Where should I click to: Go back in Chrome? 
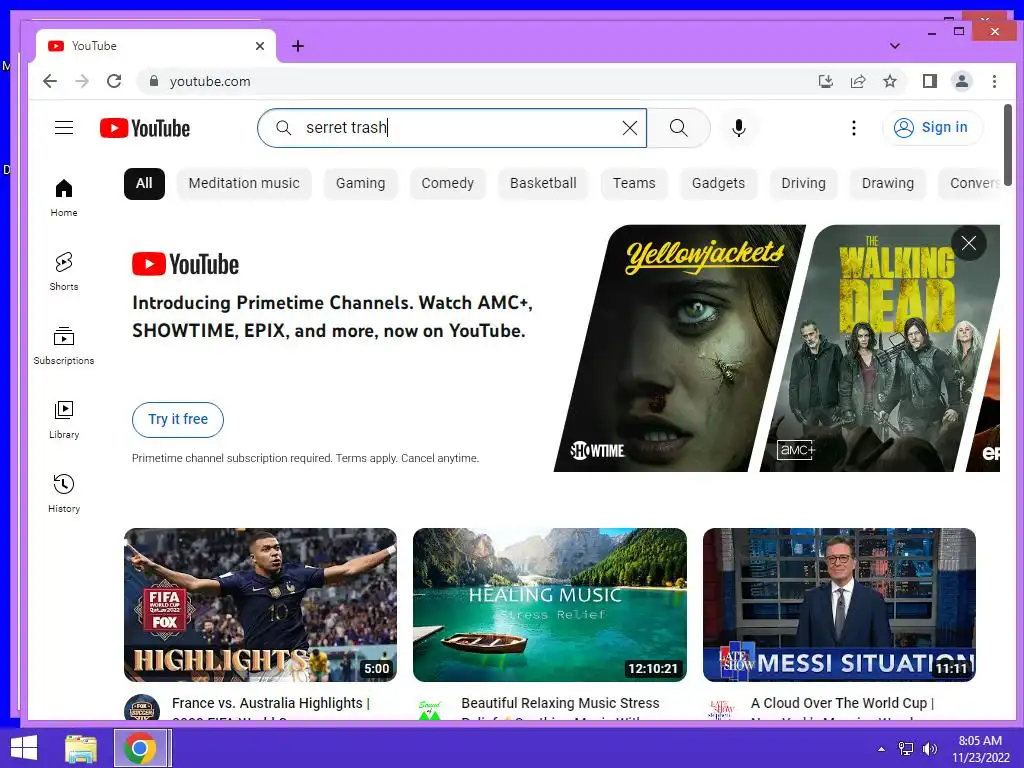coord(50,81)
